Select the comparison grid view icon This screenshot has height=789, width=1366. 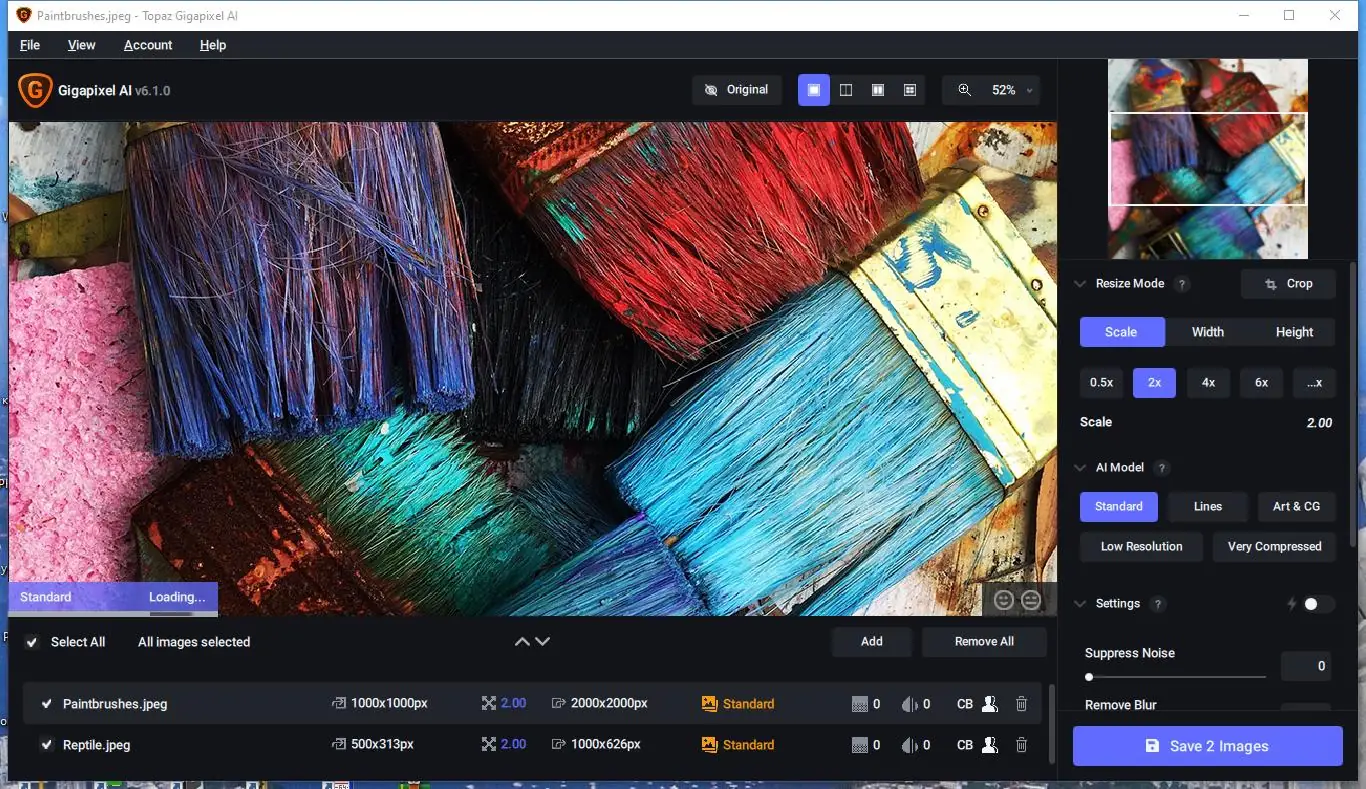pos(910,90)
